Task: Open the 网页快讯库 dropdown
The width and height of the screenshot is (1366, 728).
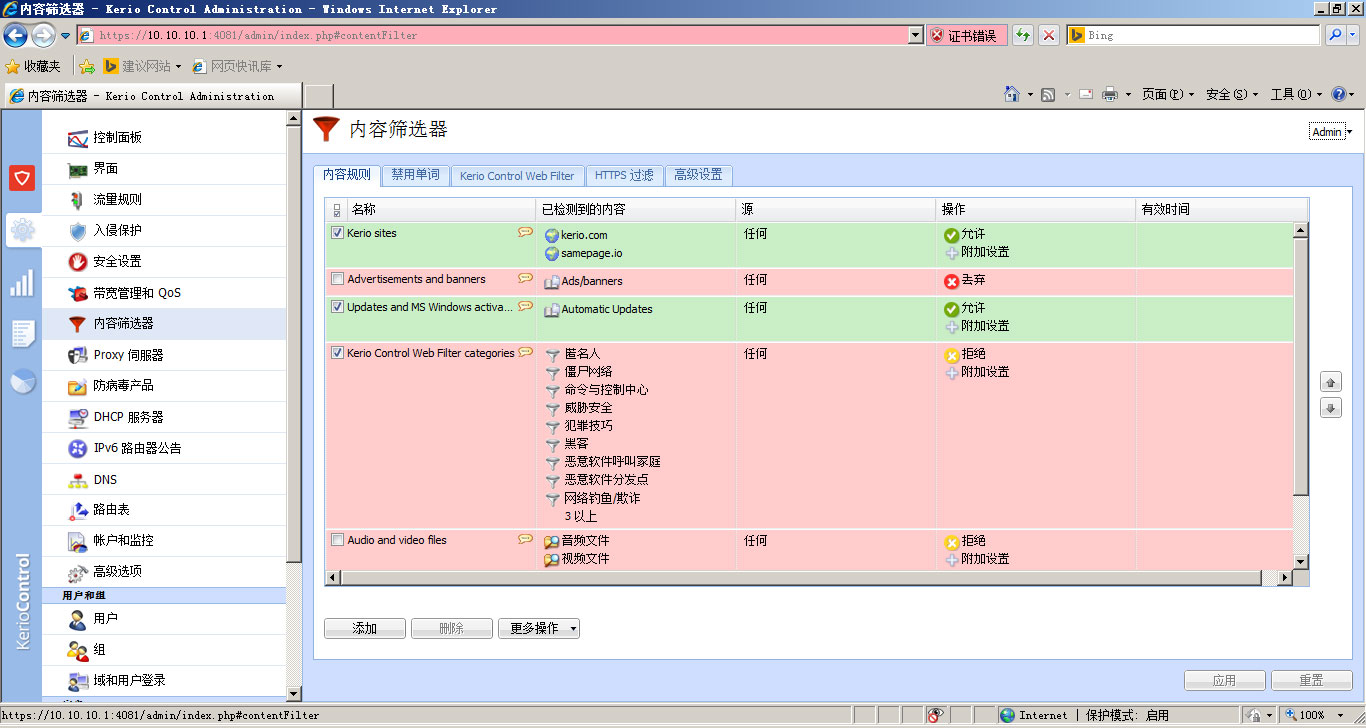Action: point(237,66)
